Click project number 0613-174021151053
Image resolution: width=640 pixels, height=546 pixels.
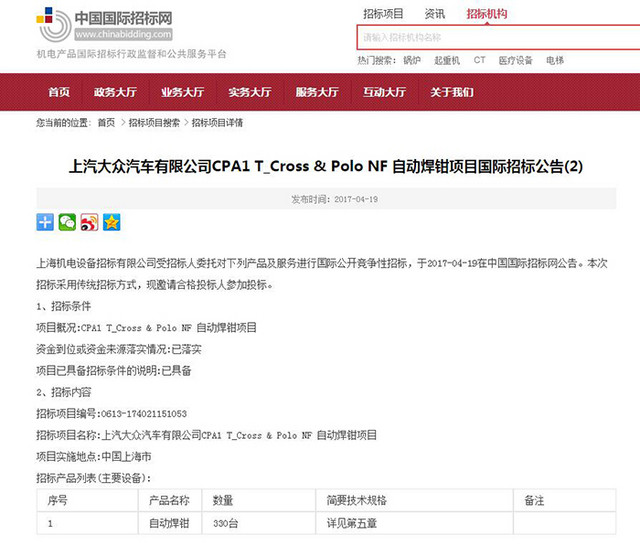coord(144,414)
